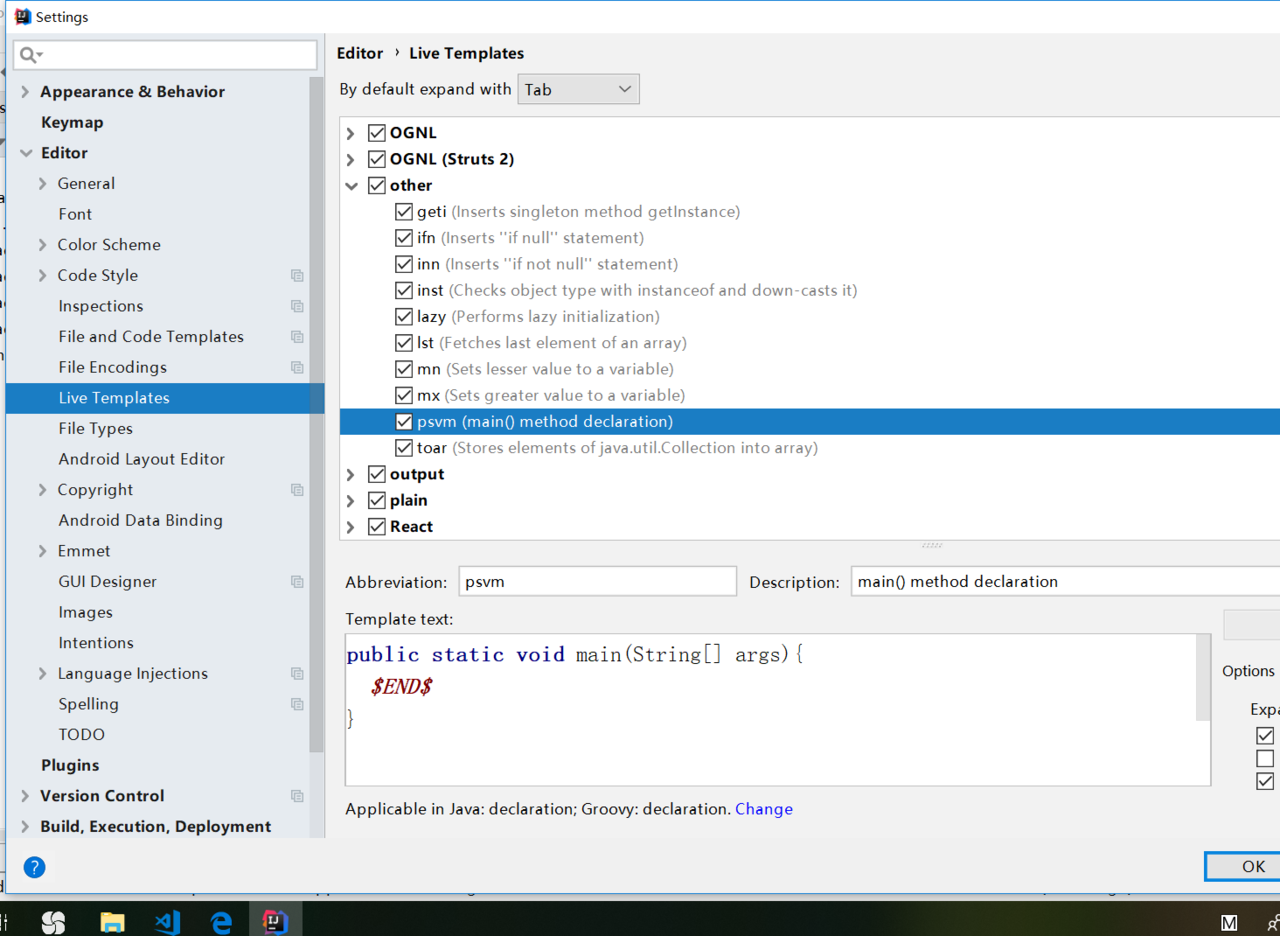Click project-level icon beside Copyright

297,490
